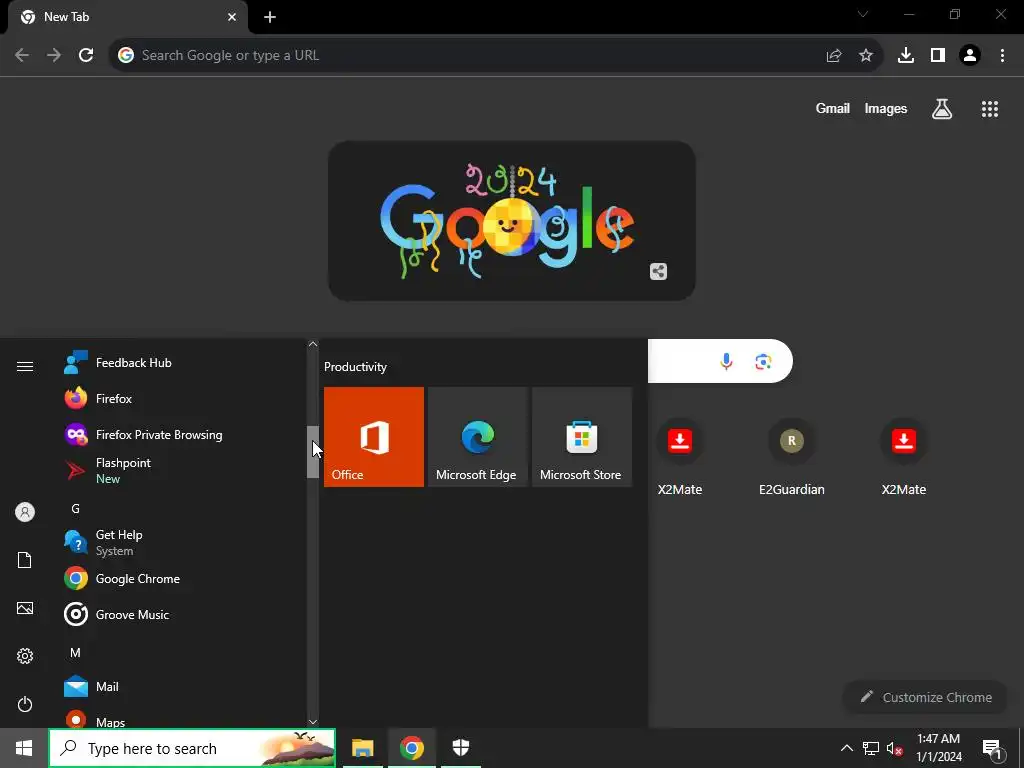Click scroll-down arrow of app list
Image resolution: width=1024 pixels, height=768 pixels.
tap(313, 722)
